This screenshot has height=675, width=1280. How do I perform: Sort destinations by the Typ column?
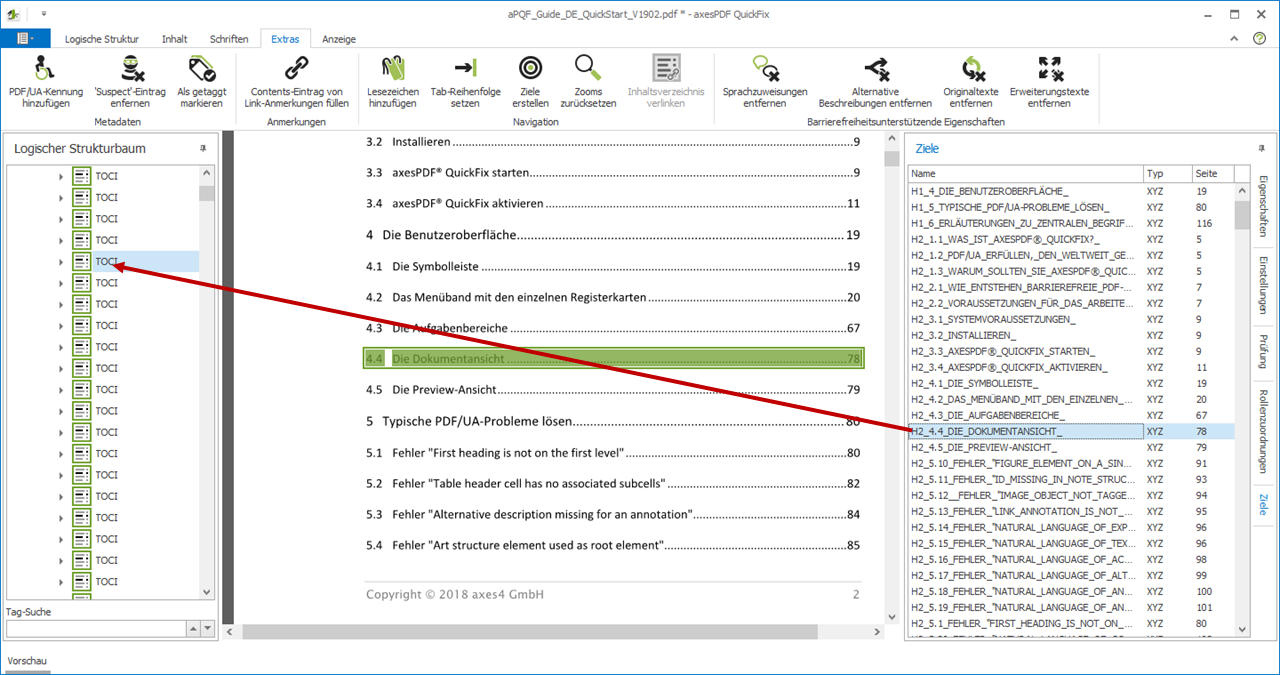click(x=1168, y=173)
